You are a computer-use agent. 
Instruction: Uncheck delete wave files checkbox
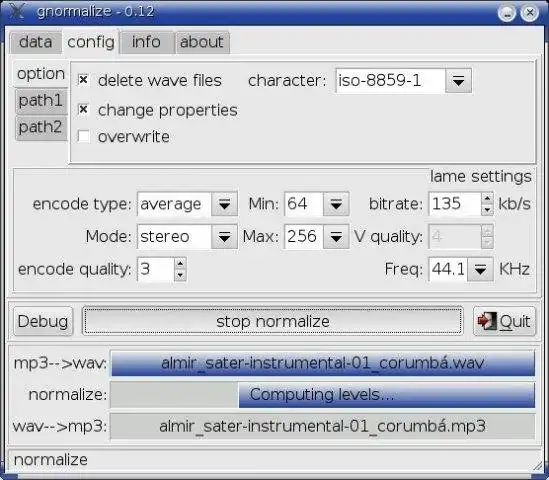pos(83,80)
